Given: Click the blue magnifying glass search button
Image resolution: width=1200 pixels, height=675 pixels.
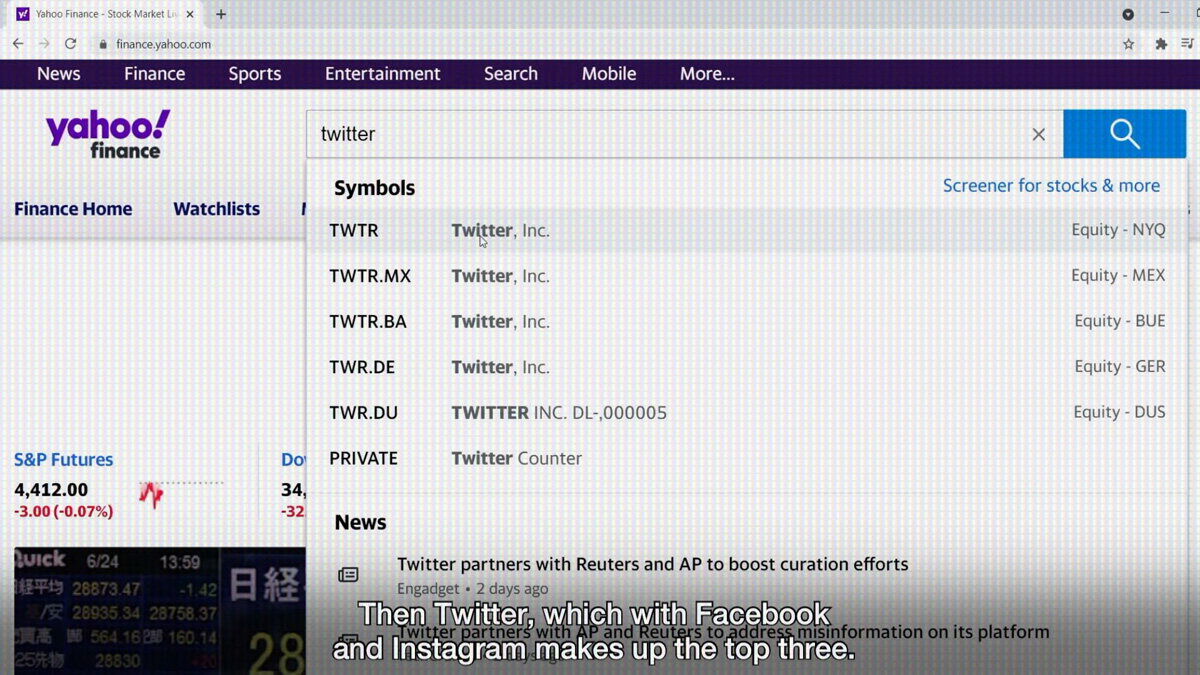Looking at the screenshot, I should 1124,134.
